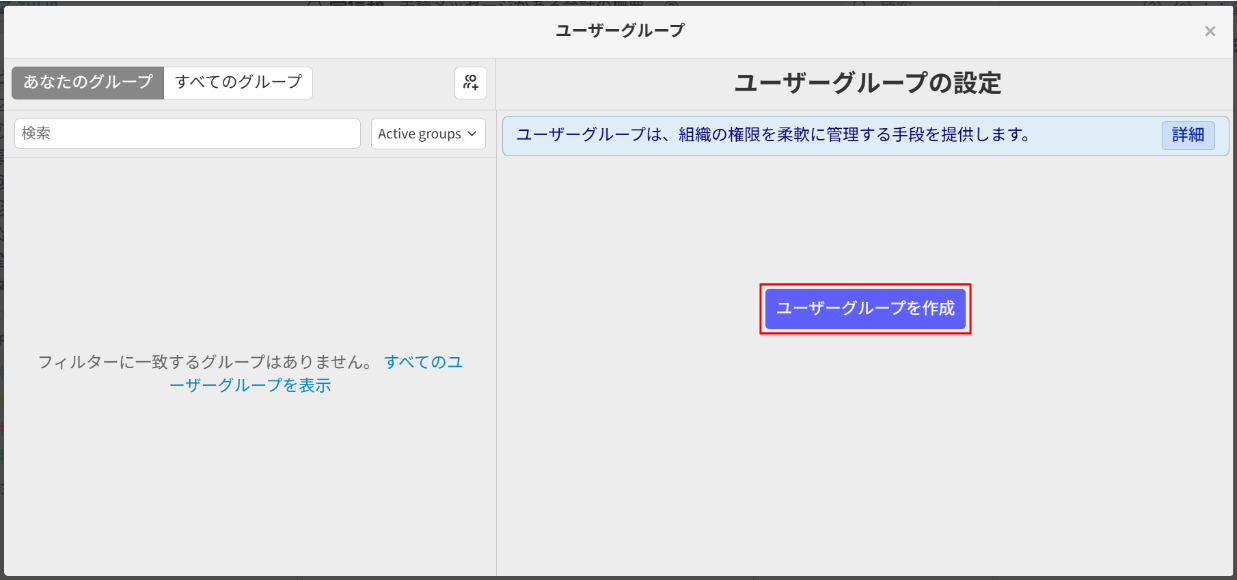Image resolution: width=1237 pixels, height=580 pixels.
Task: Focus the 検索 search field
Action: (x=187, y=134)
